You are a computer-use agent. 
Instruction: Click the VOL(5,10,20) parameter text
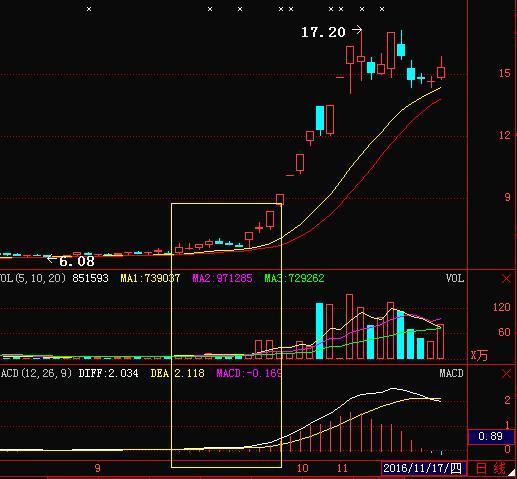click(x=33, y=278)
